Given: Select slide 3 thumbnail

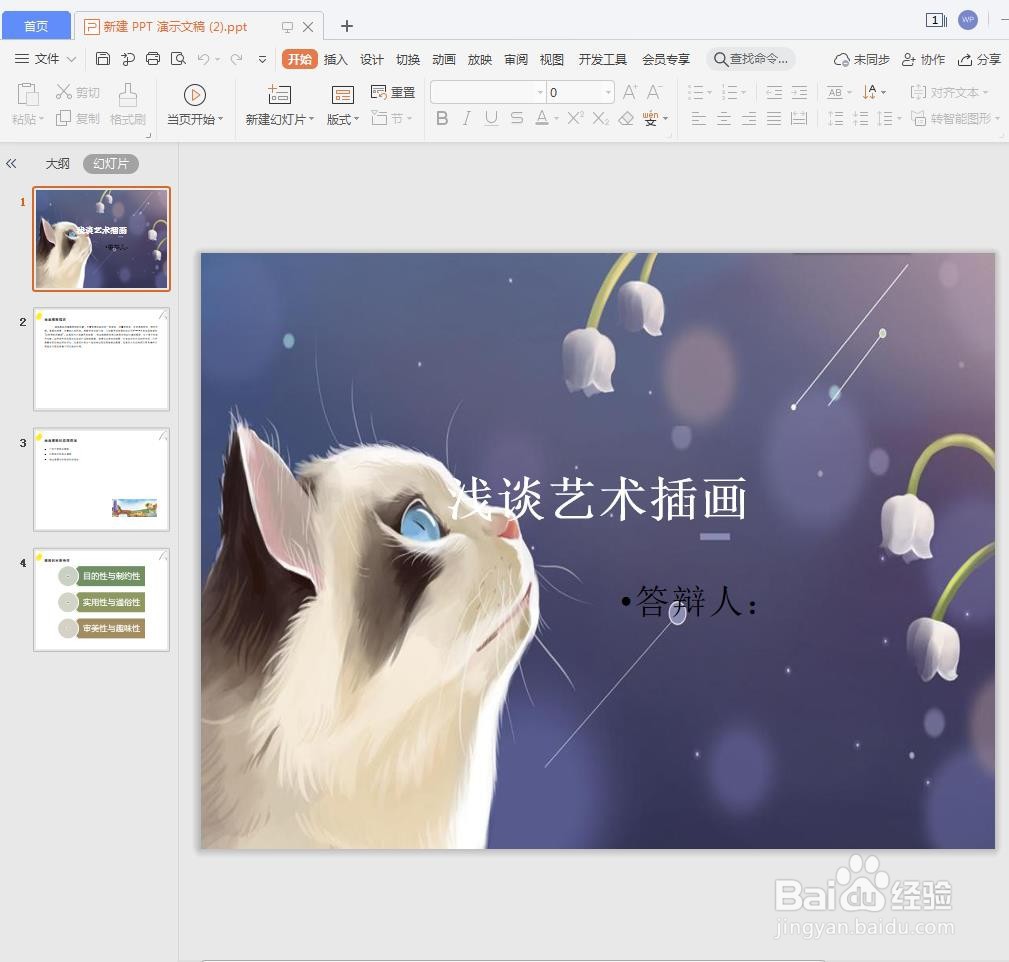Looking at the screenshot, I should pyautogui.click(x=101, y=479).
